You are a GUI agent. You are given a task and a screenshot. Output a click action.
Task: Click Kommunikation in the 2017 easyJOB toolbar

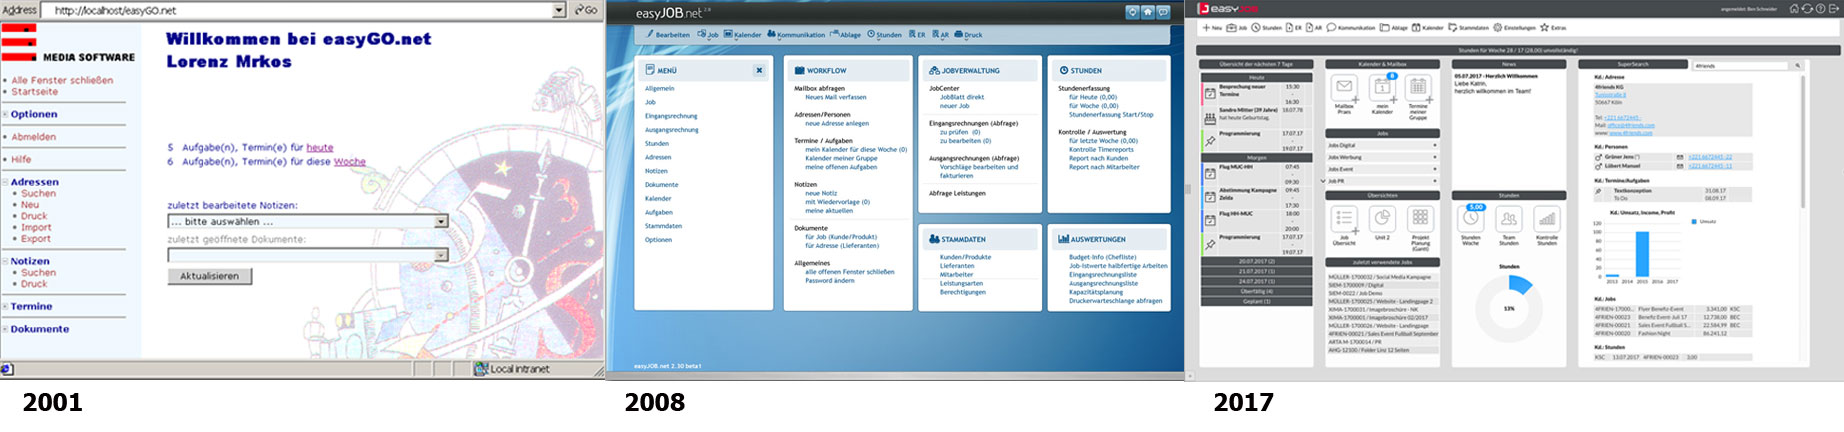[1351, 28]
